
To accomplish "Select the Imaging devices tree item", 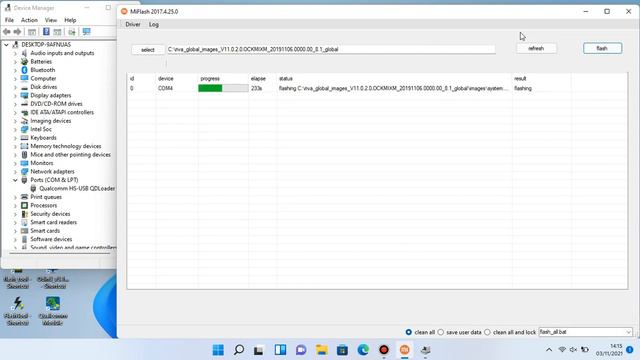I will click(51, 121).
